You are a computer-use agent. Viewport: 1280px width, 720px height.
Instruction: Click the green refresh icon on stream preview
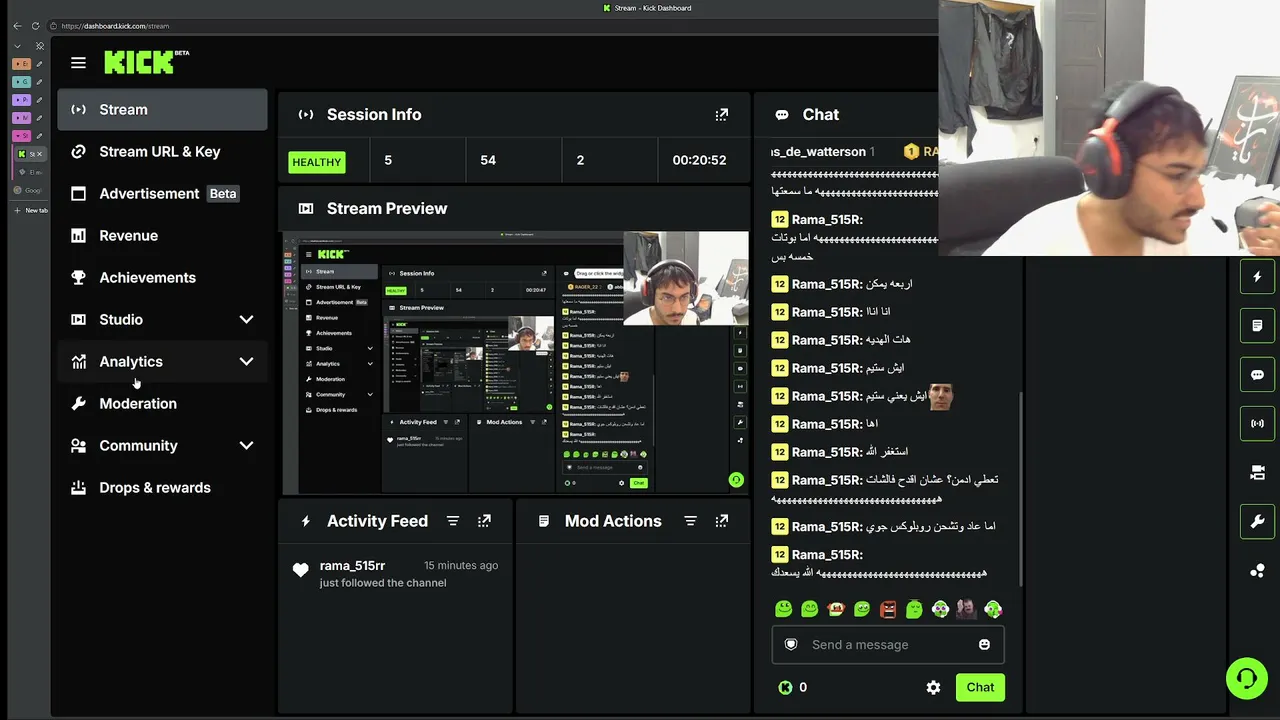736,480
